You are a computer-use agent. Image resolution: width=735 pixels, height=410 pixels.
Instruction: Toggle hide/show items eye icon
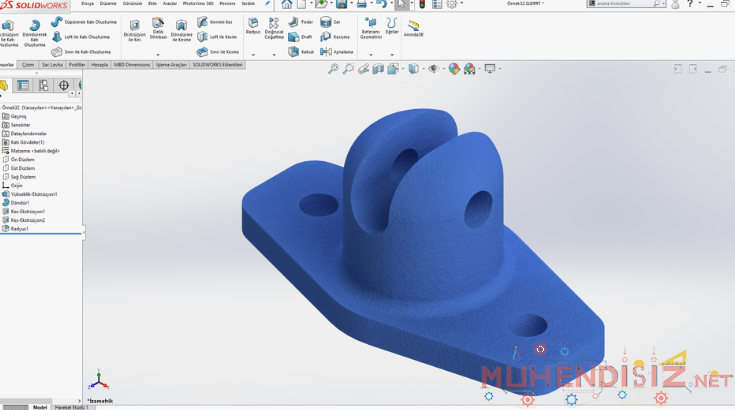coord(433,69)
